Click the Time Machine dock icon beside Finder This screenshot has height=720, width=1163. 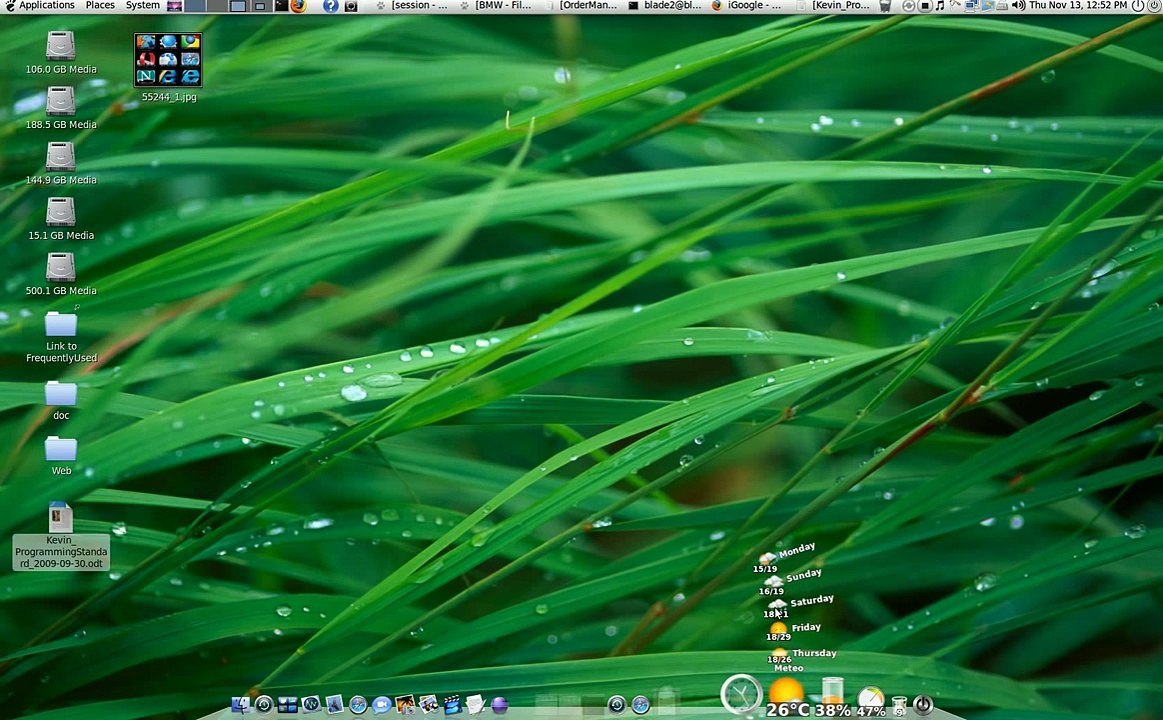tap(264, 704)
